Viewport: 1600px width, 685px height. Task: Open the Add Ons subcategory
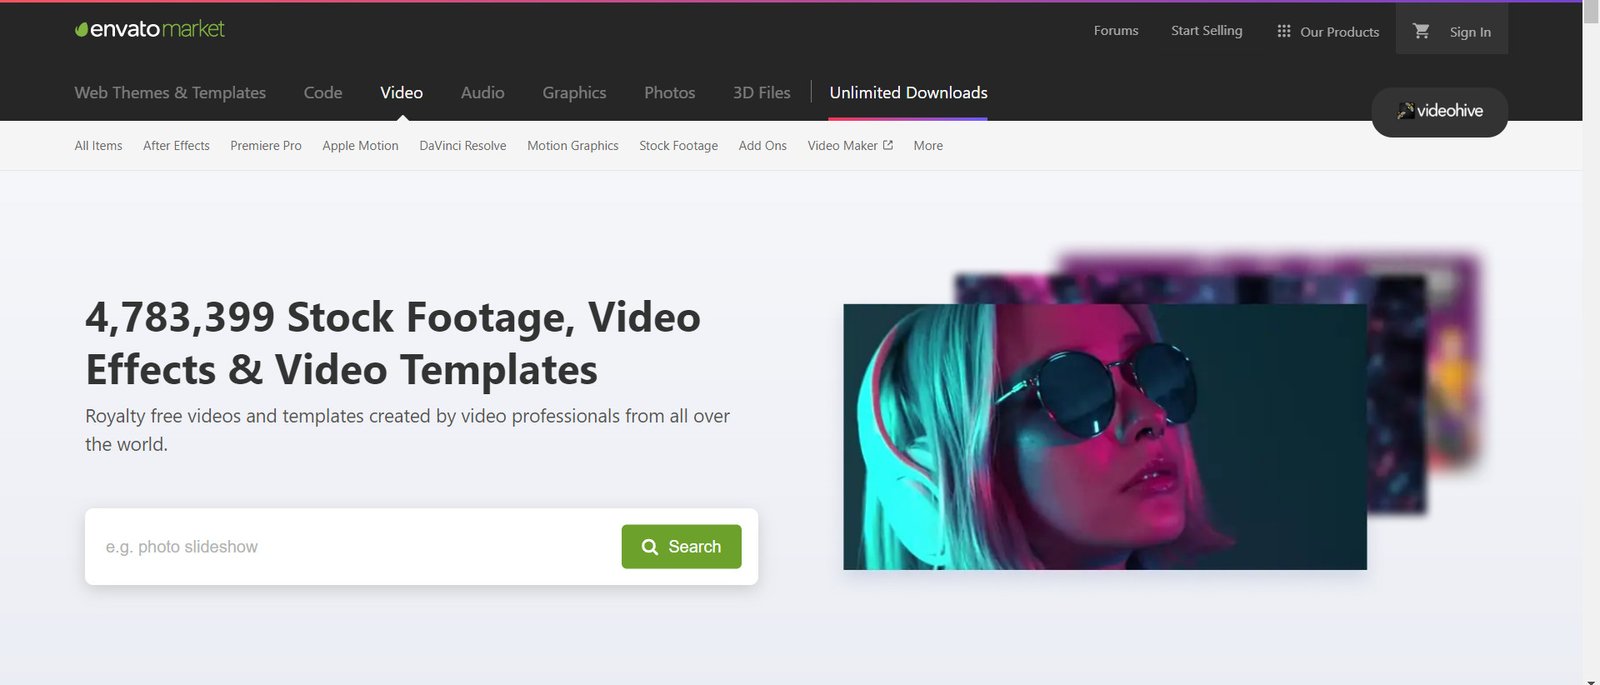[x=762, y=146]
